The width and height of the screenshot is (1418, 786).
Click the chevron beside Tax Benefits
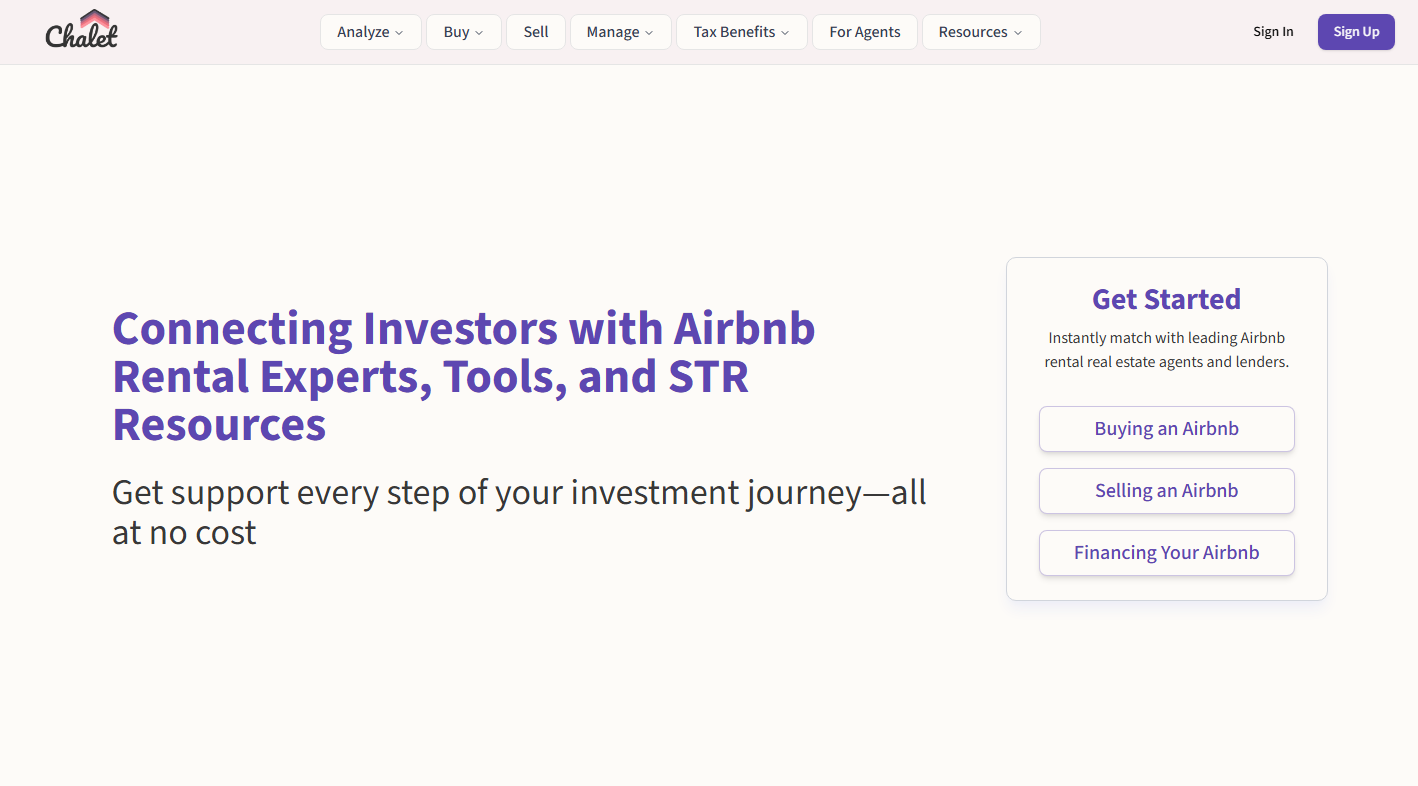click(x=785, y=33)
